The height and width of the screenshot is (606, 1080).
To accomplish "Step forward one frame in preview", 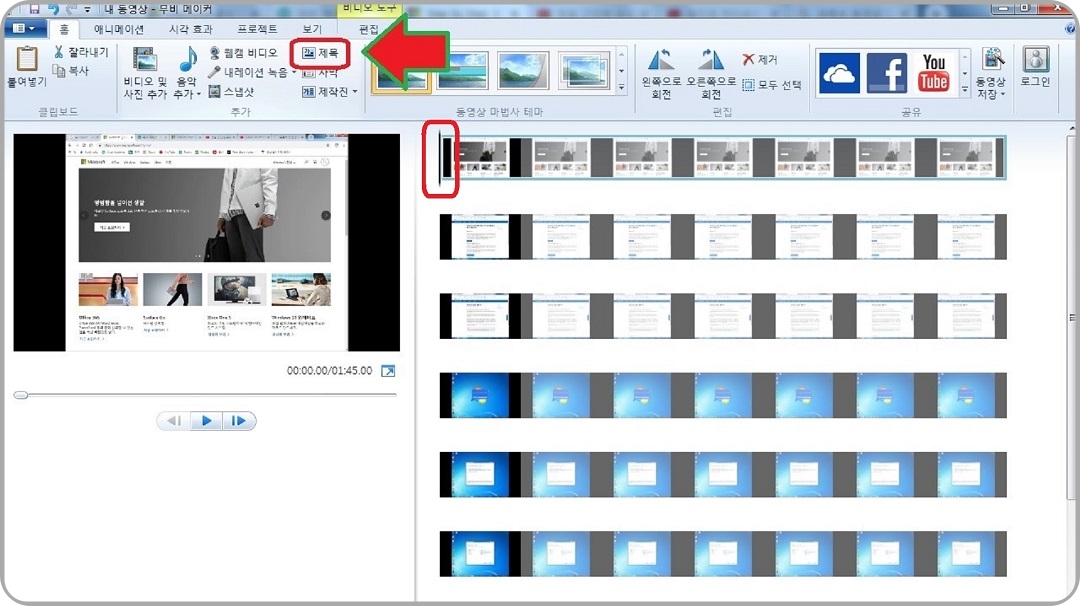I will (x=238, y=421).
